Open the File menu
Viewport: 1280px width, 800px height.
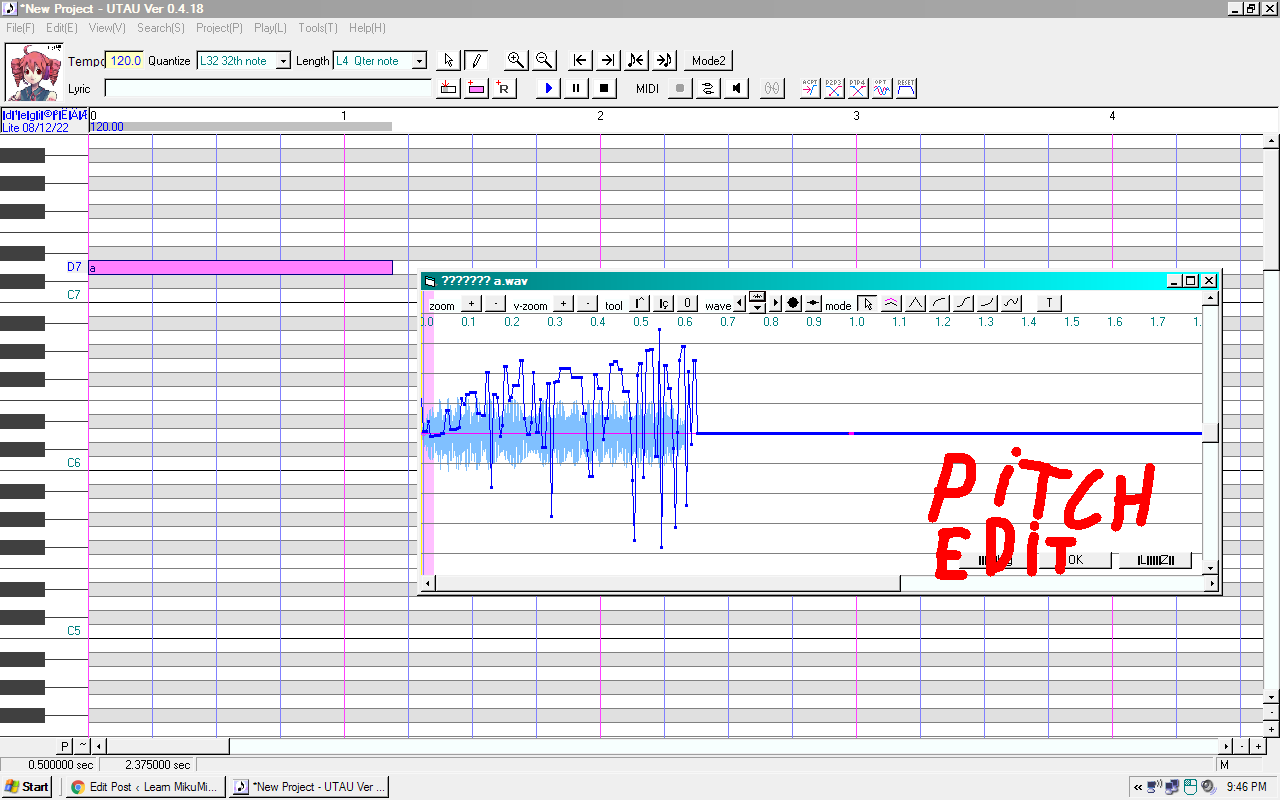pyautogui.click(x=20, y=28)
